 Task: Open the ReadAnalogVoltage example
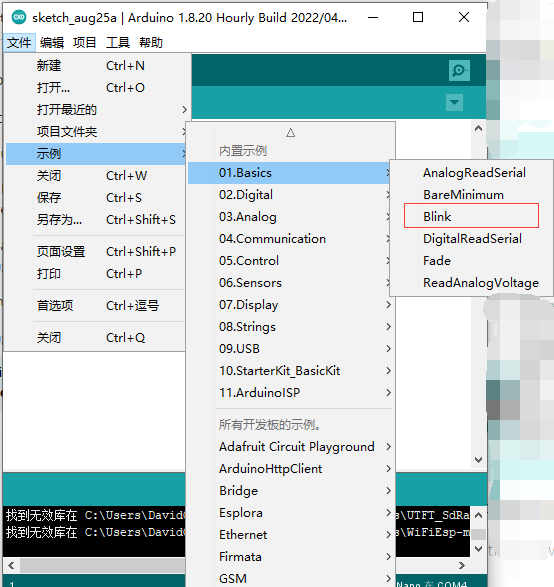(472, 283)
